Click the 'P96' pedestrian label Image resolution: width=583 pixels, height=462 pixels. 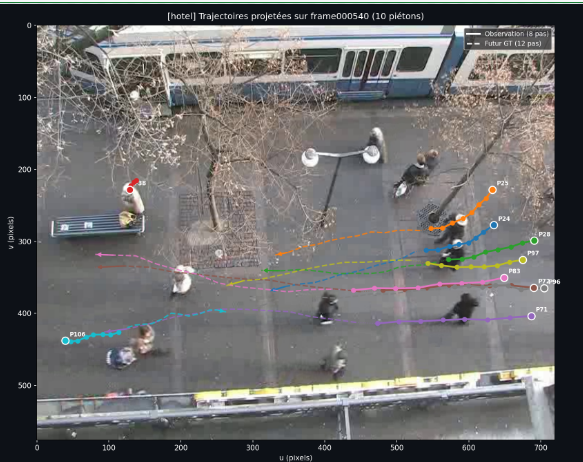click(x=554, y=281)
